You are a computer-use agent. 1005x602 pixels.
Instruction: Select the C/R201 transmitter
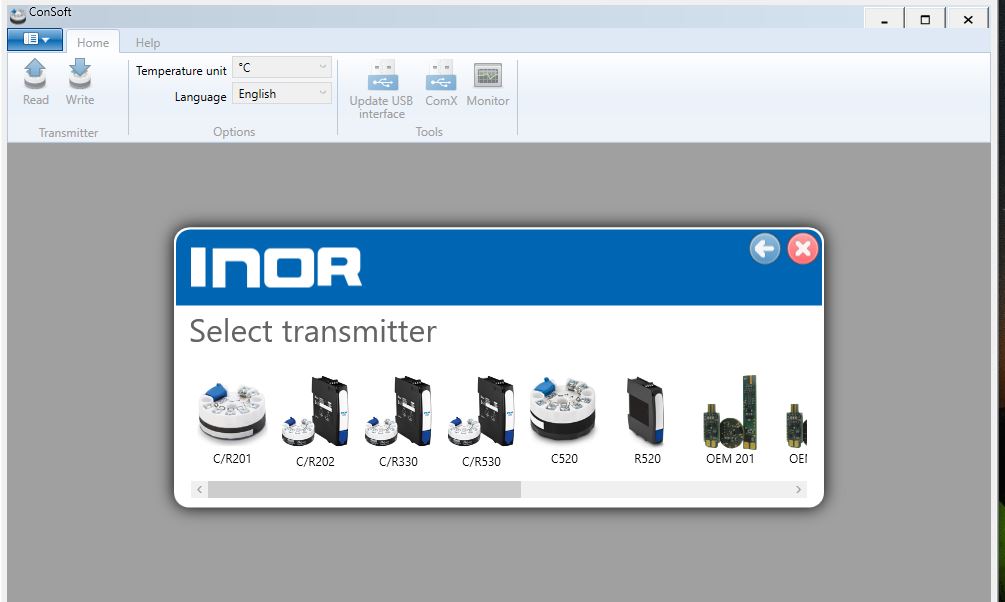[232, 423]
